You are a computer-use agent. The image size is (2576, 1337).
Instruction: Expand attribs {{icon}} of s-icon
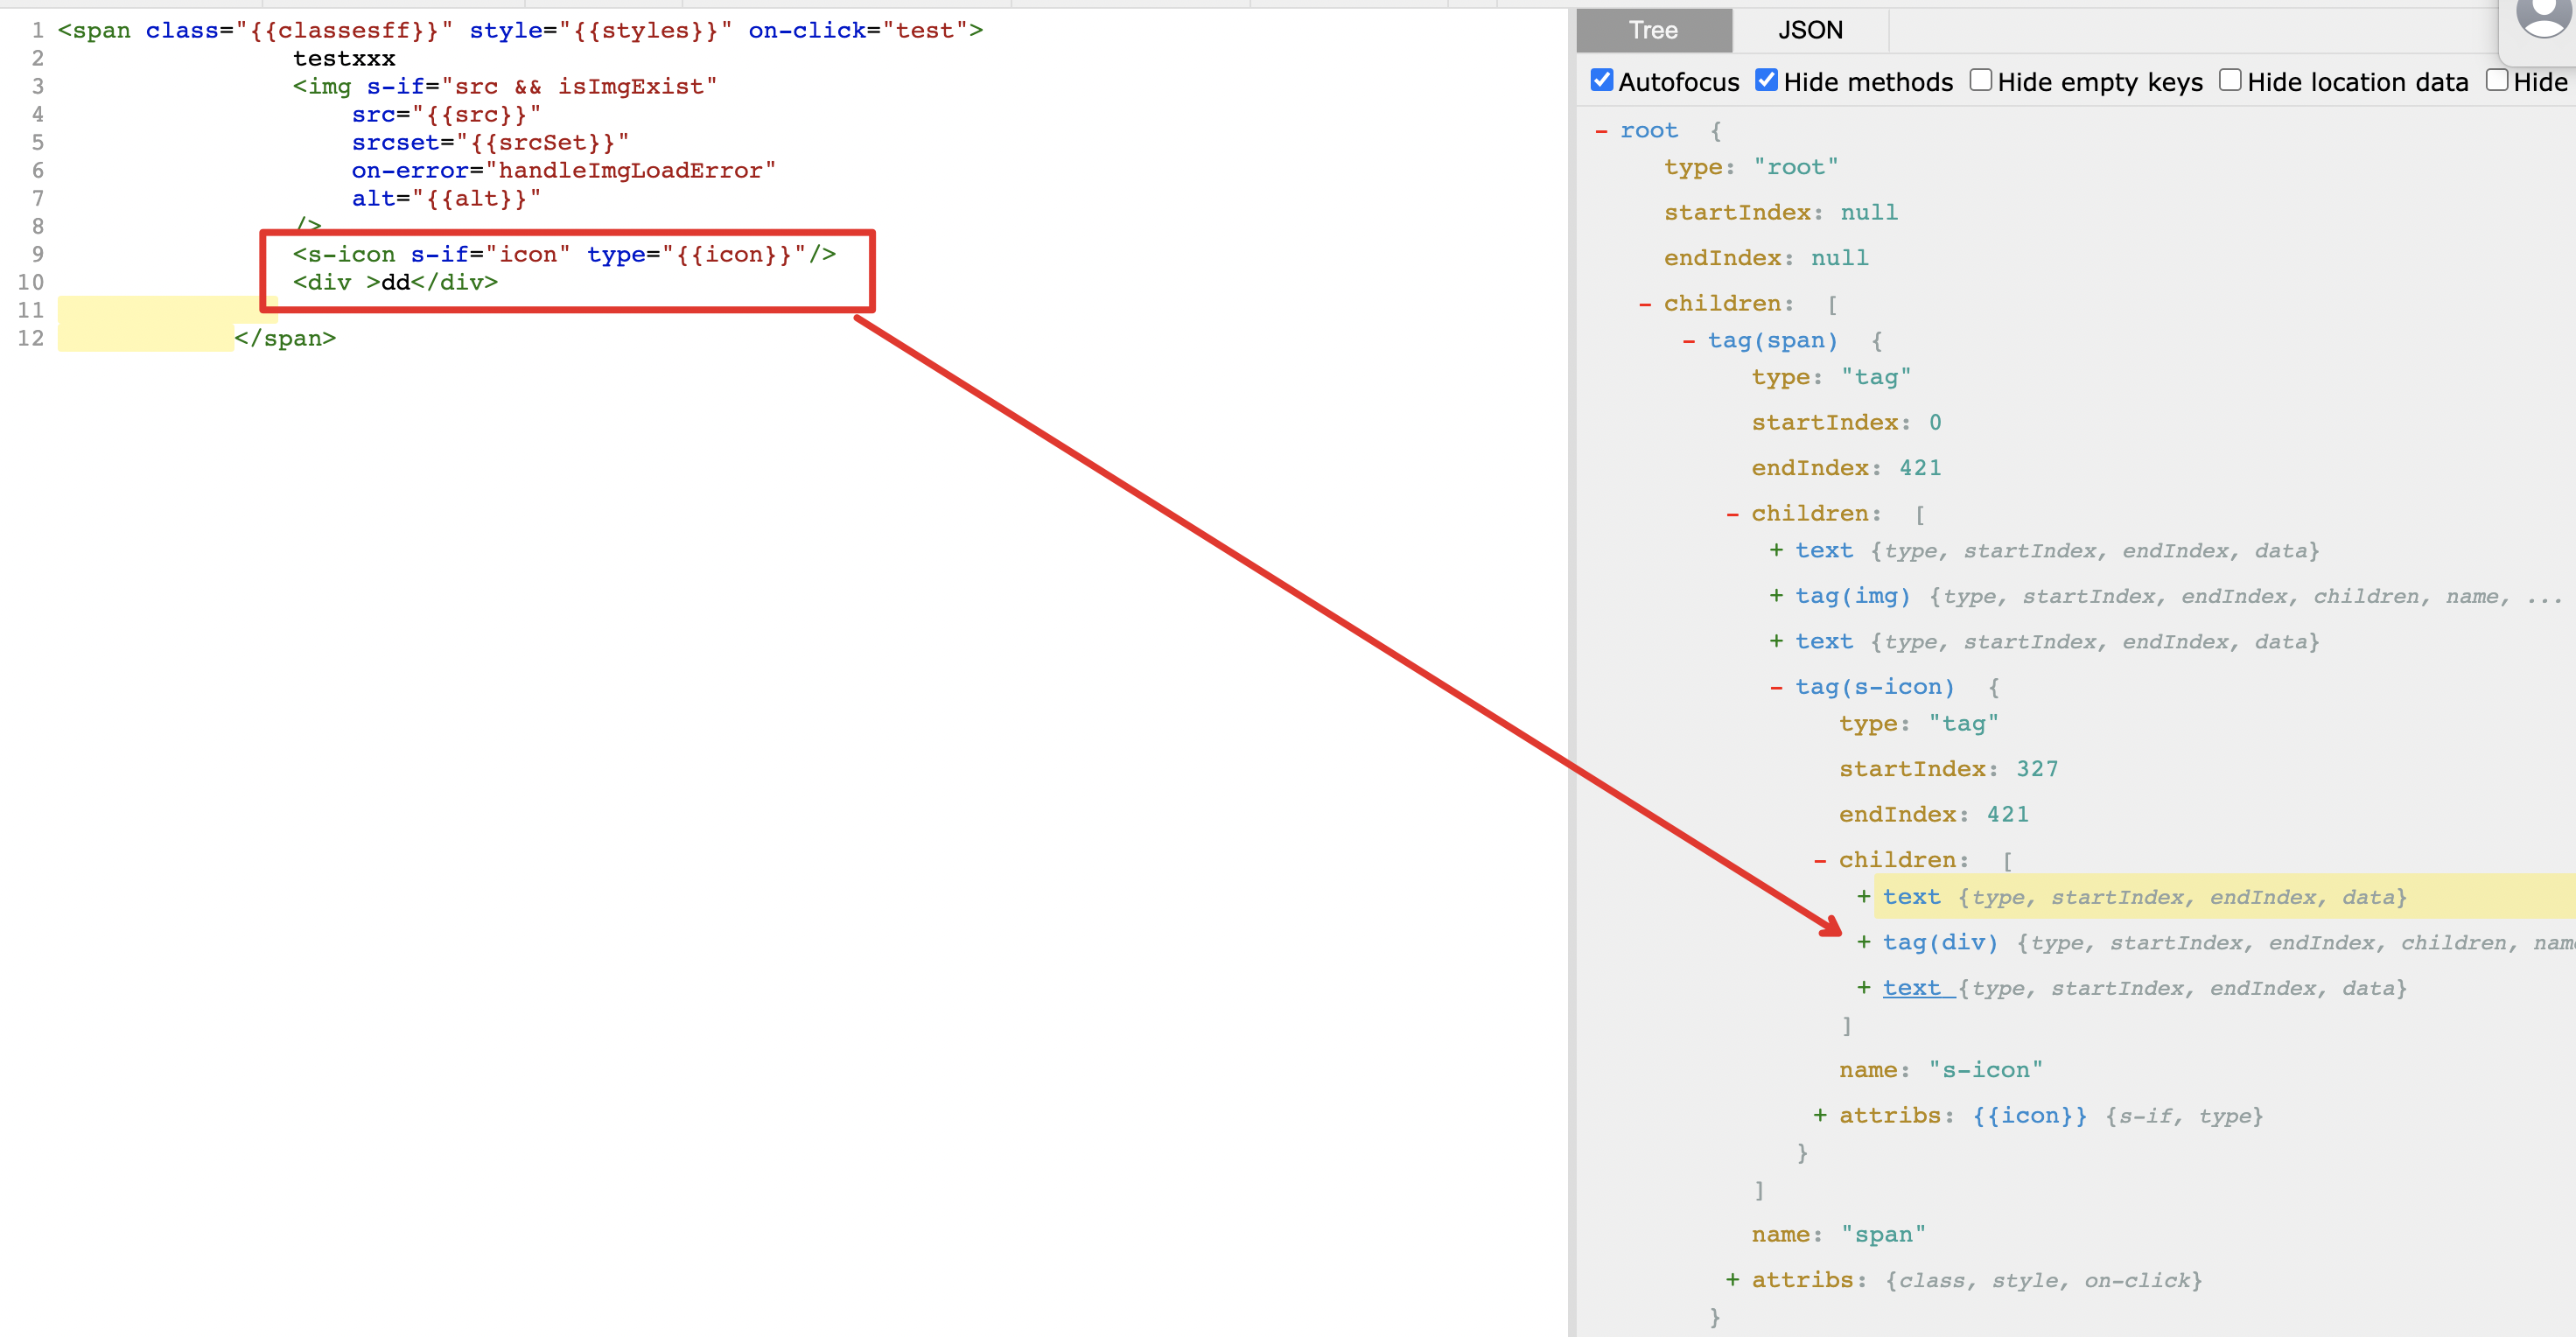click(1820, 1115)
